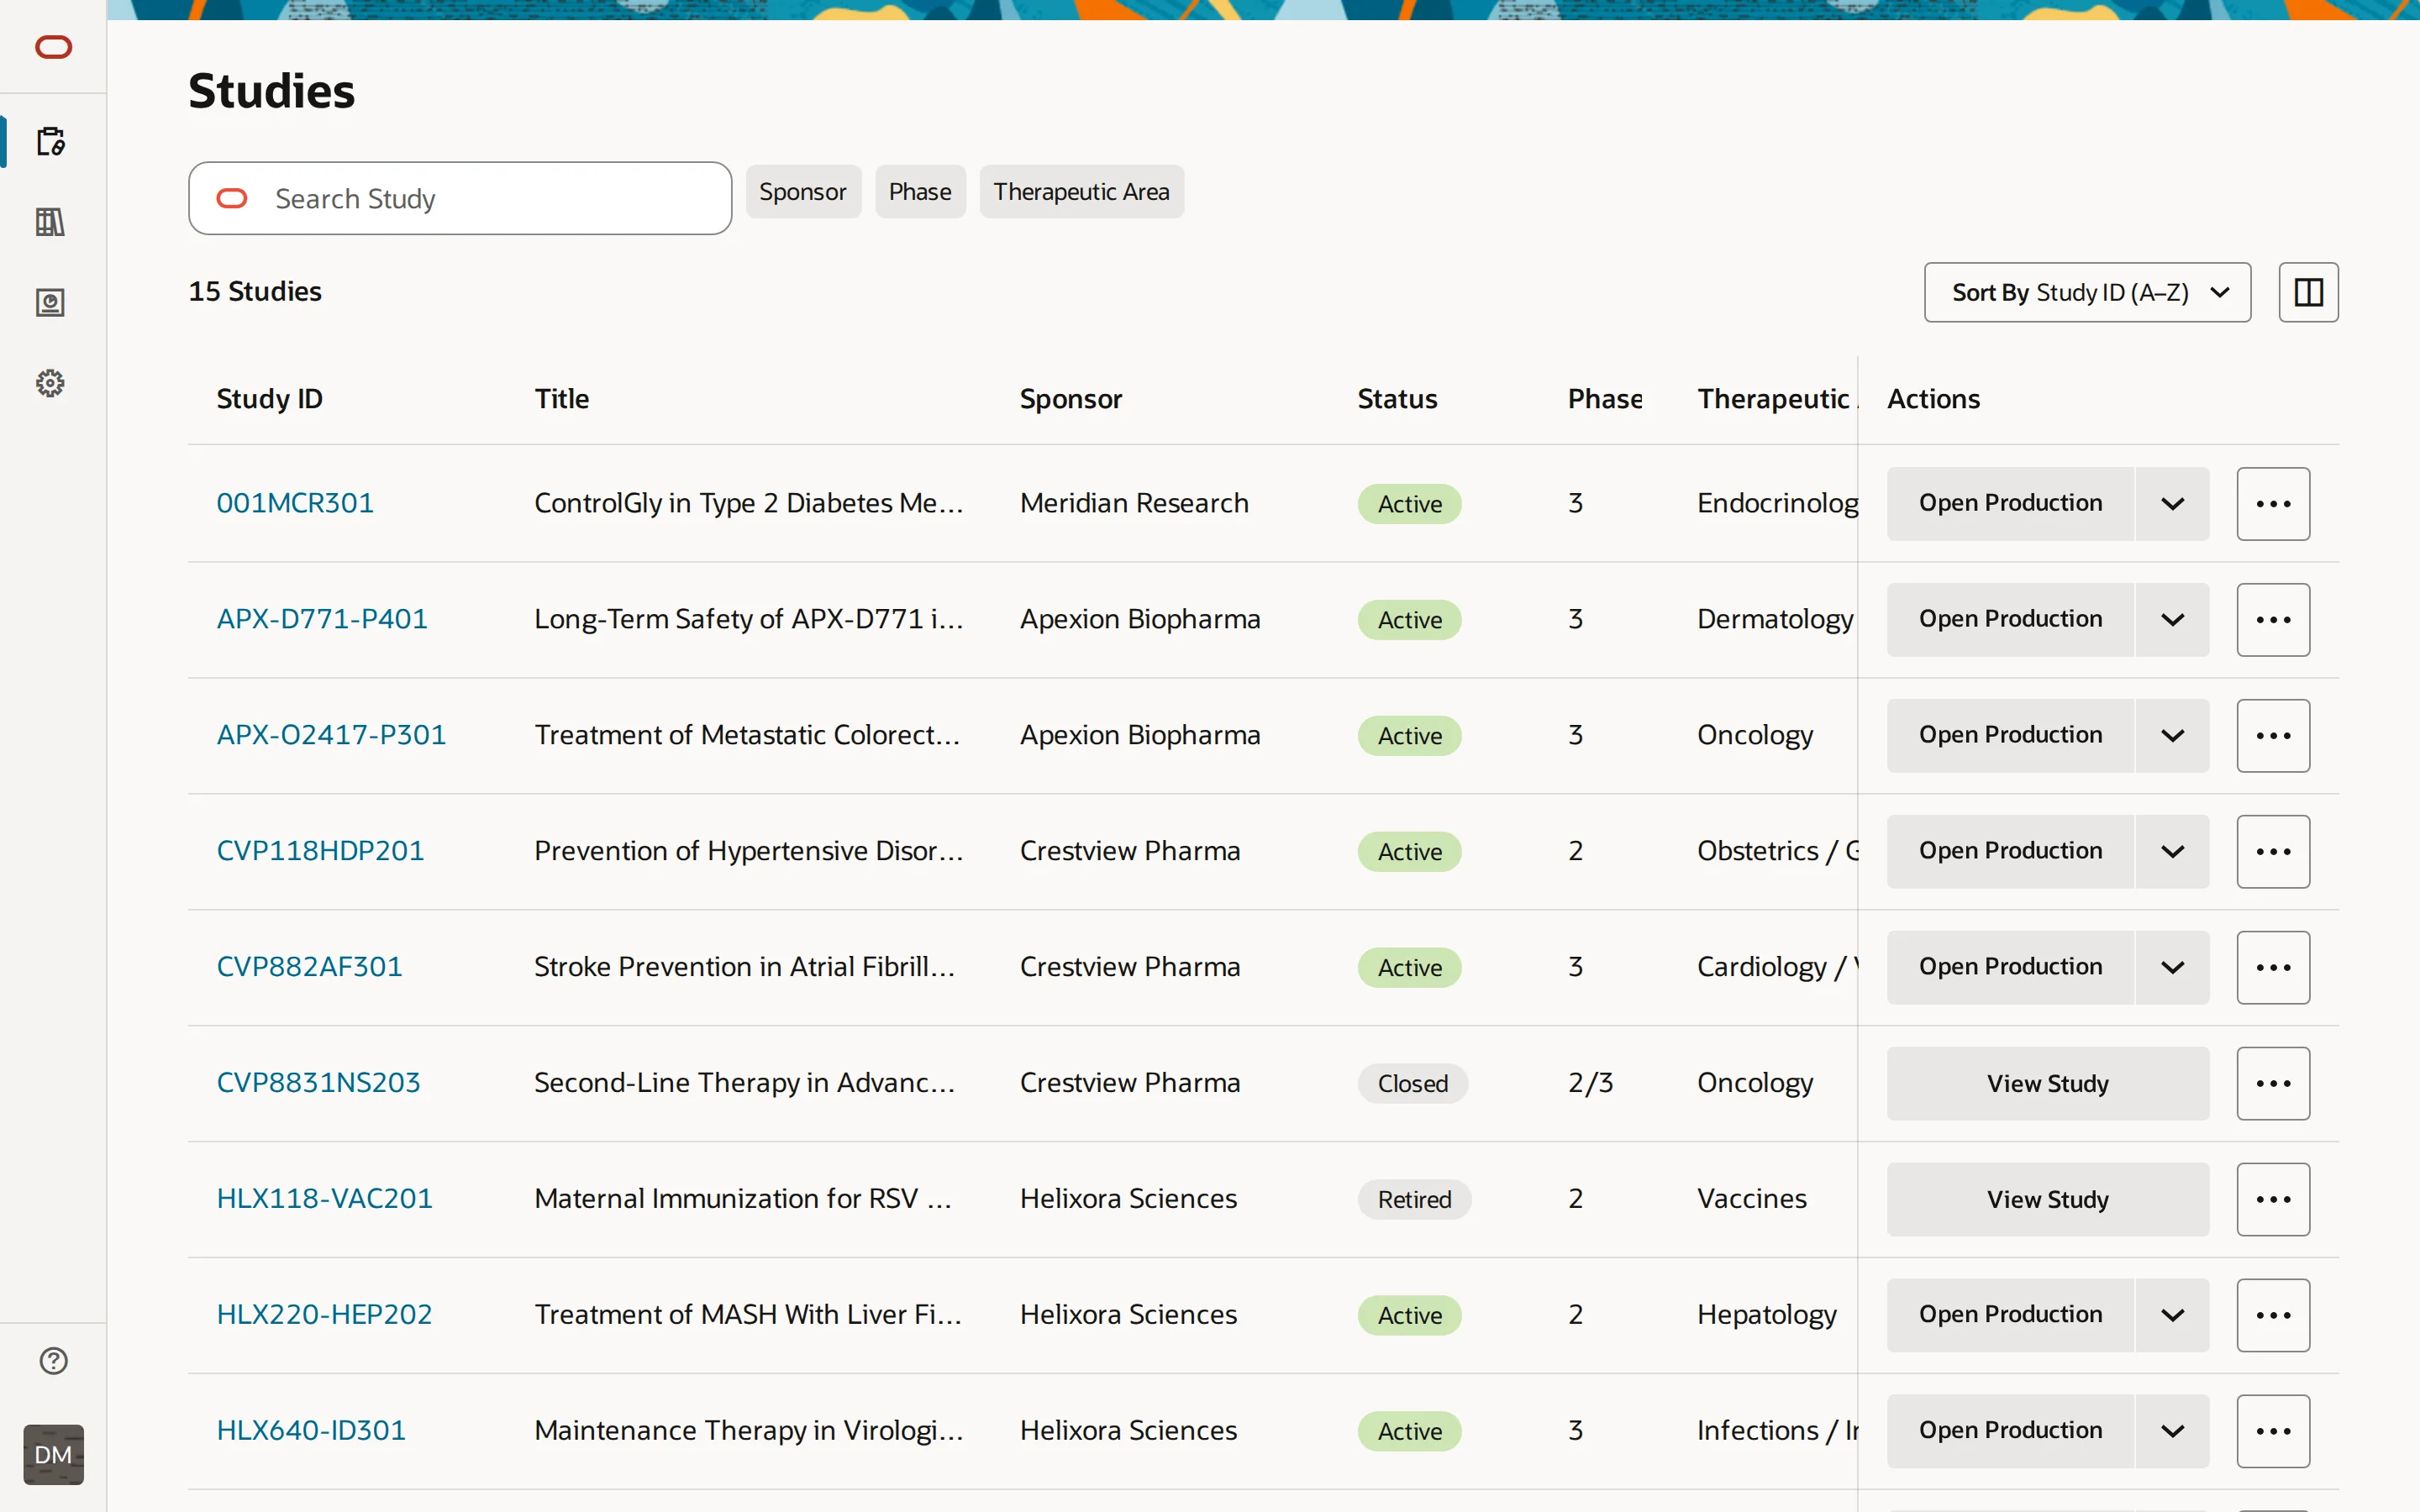The width and height of the screenshot is (2420, 1512).
Task: Expand Open Production arrow for HLX640-ID301
Action: (x=2172, y=1432)
